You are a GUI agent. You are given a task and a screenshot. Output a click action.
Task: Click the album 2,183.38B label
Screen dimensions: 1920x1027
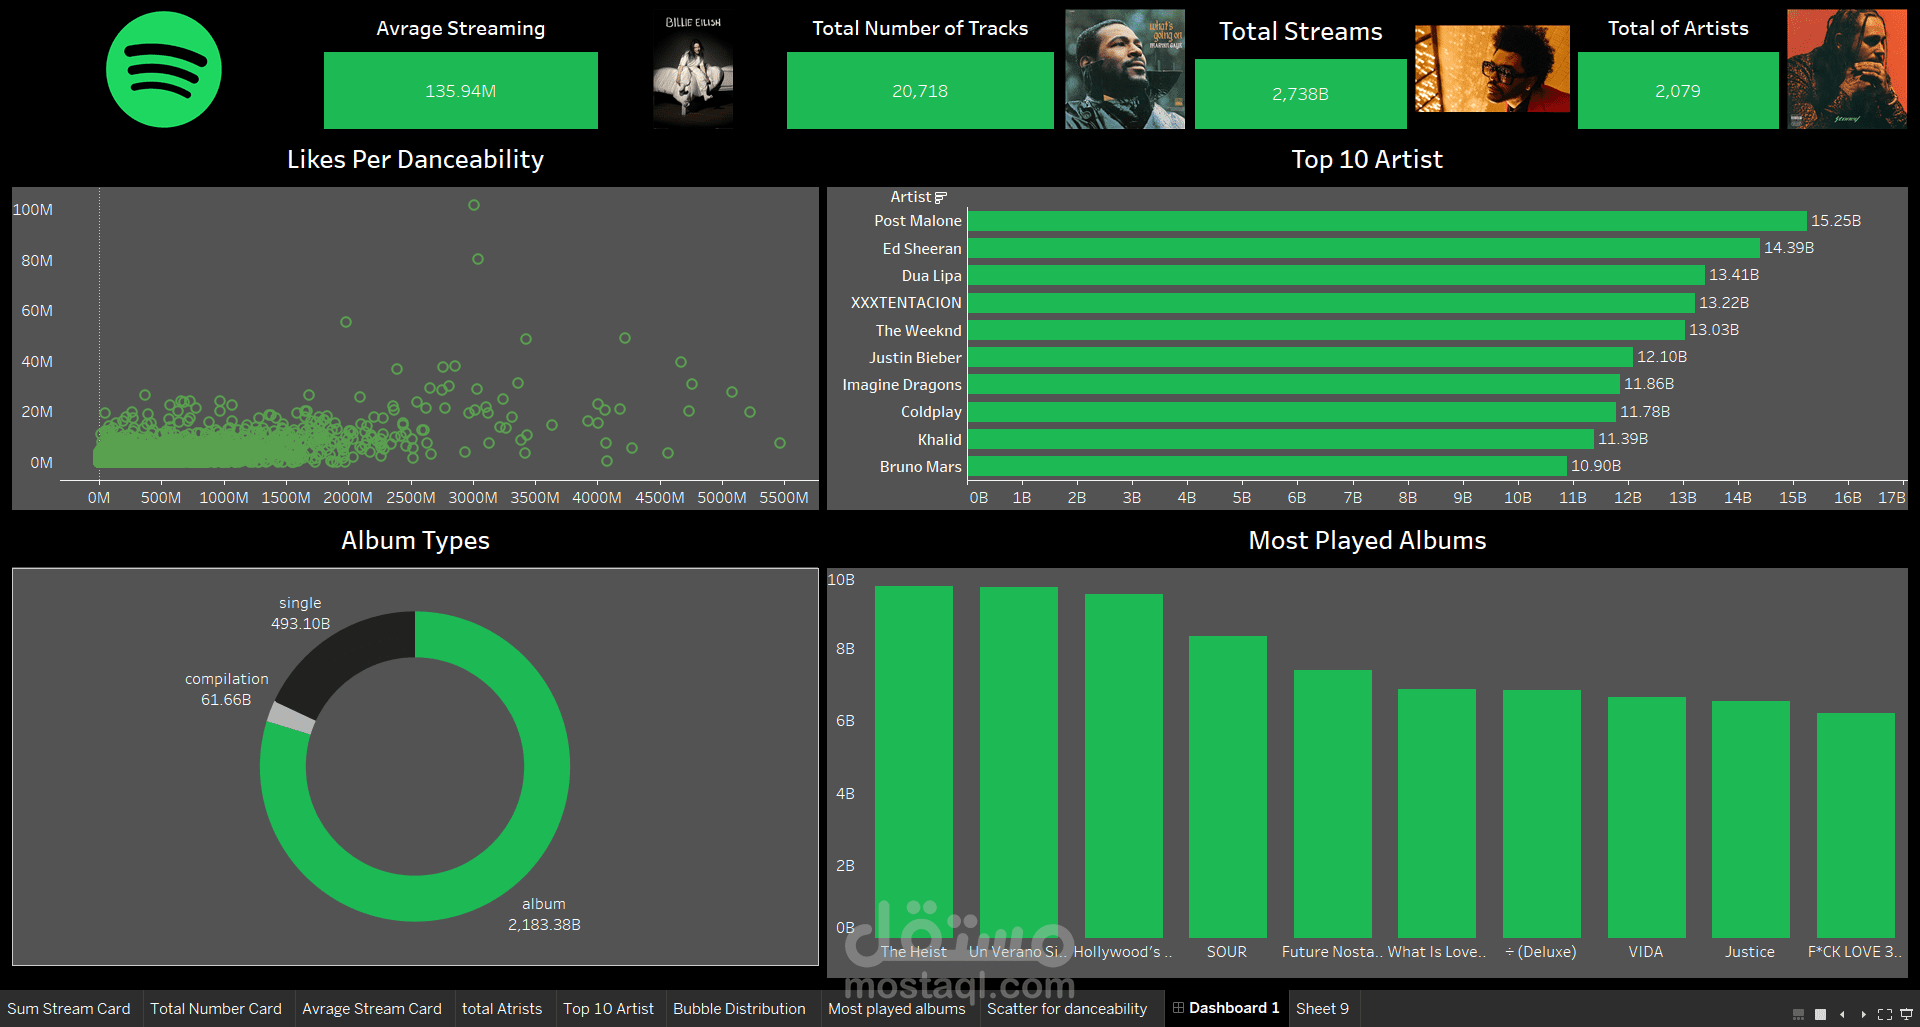[x=544, y=914]
